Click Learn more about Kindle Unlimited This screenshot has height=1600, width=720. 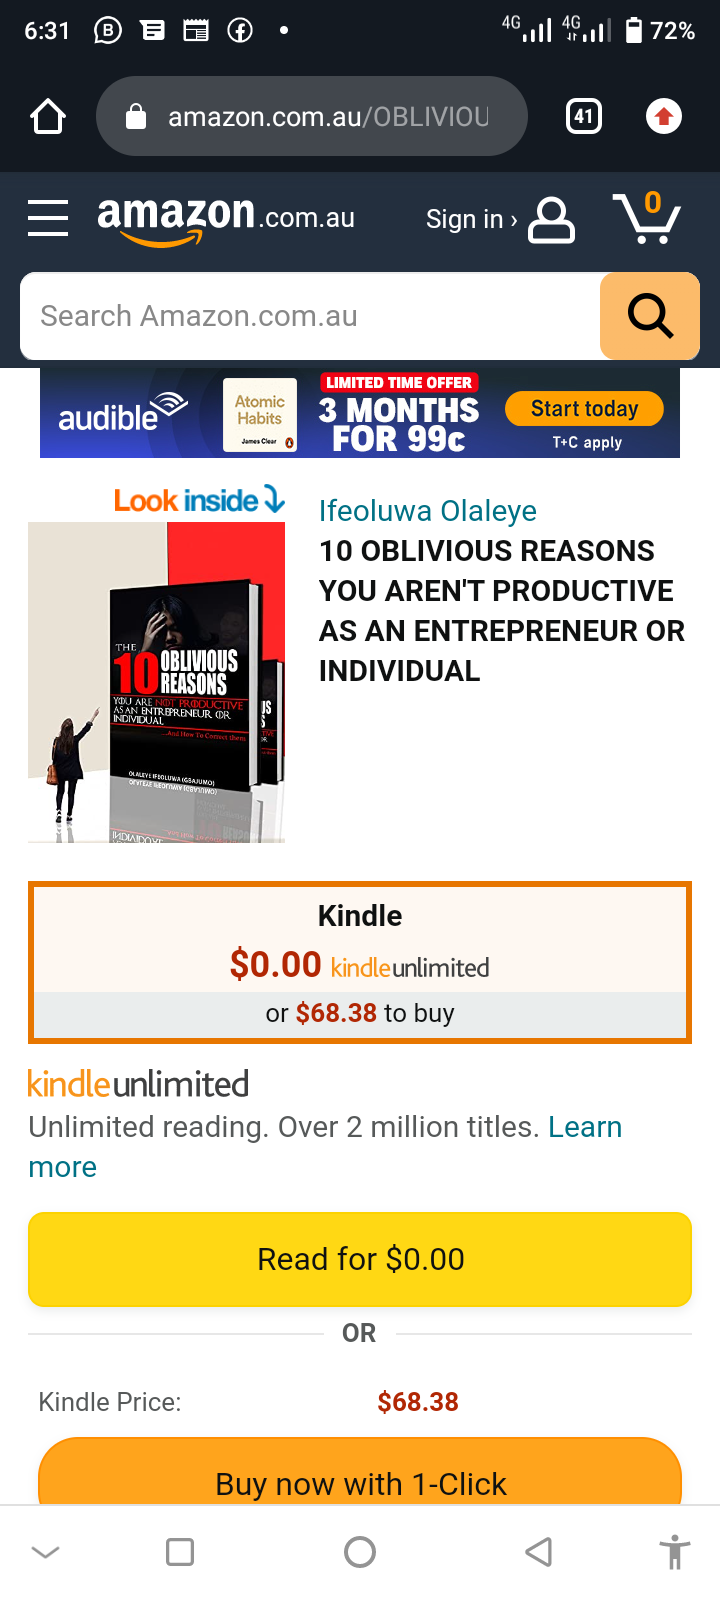coord(325,1147)
